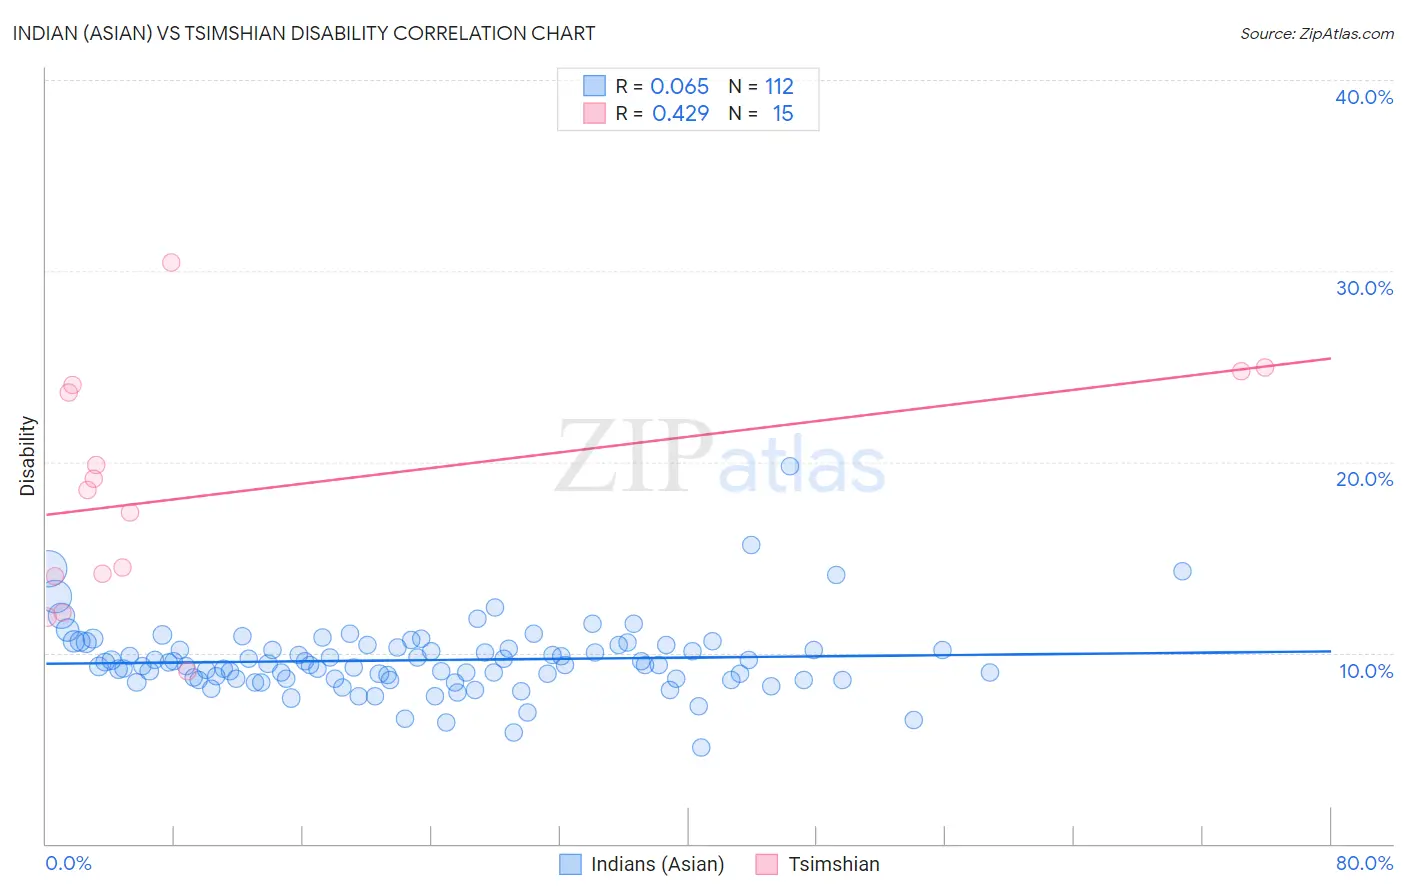Click the pink Tsimshian legend swatch

767,864
